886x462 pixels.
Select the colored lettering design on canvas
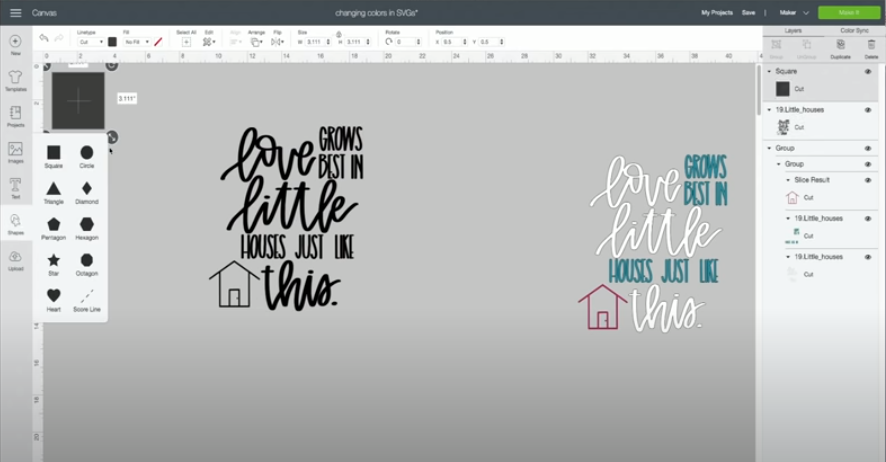coord(654,243)
